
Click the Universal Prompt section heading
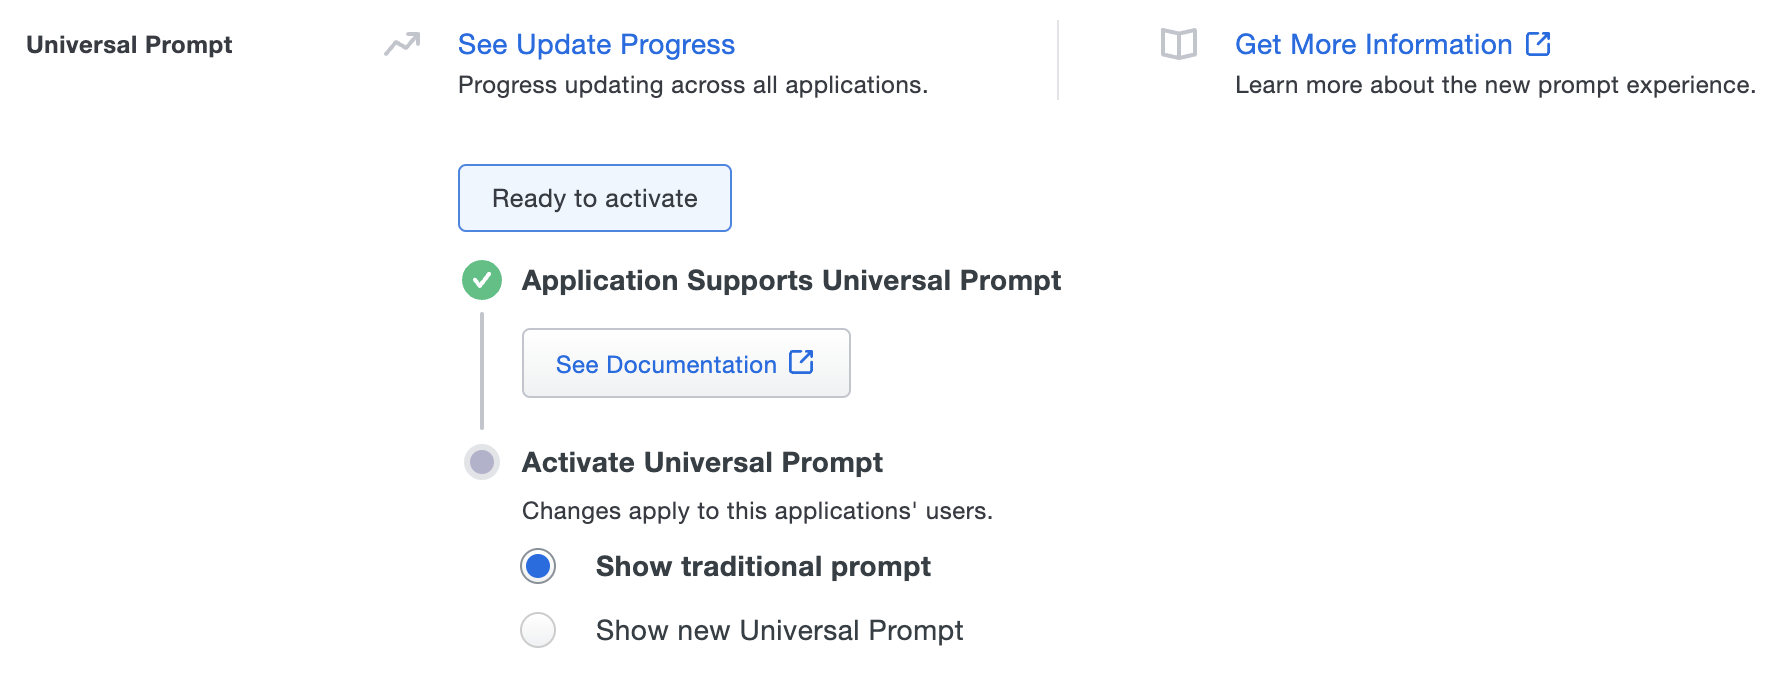point(128,44)
